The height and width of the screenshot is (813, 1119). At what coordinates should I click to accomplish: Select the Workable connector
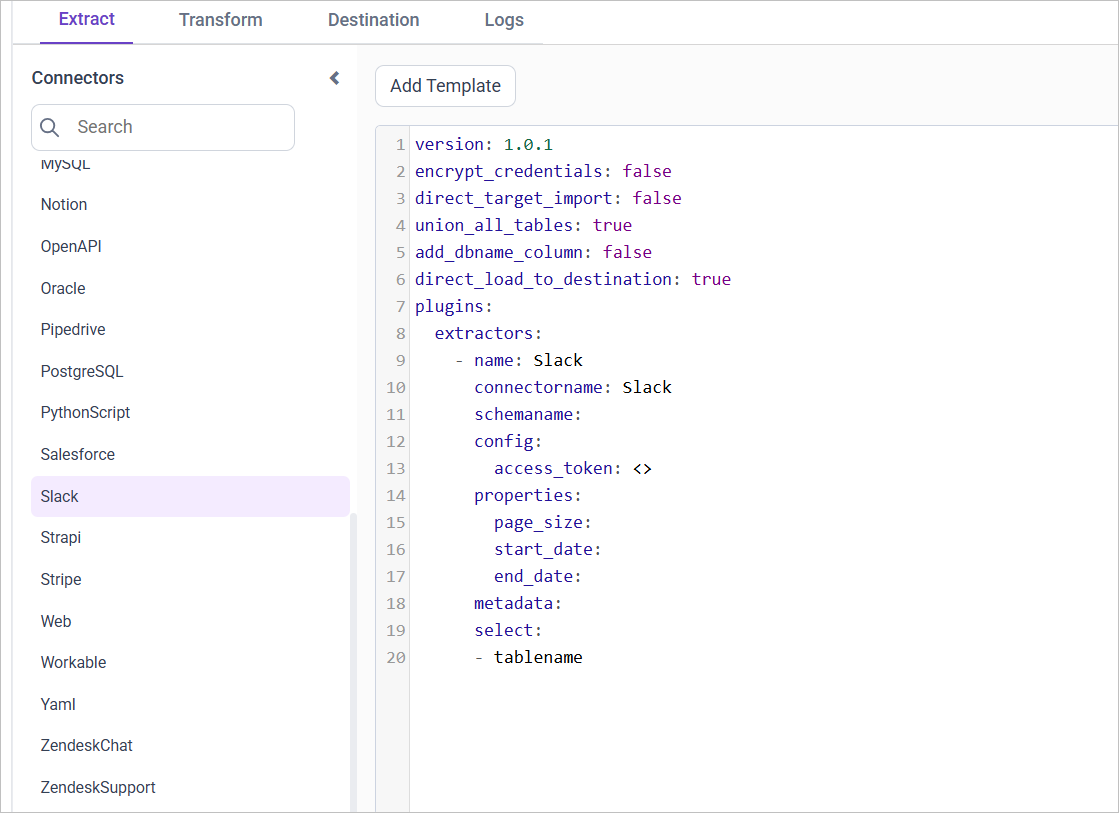pyautogui.click(x=73, y=662)
